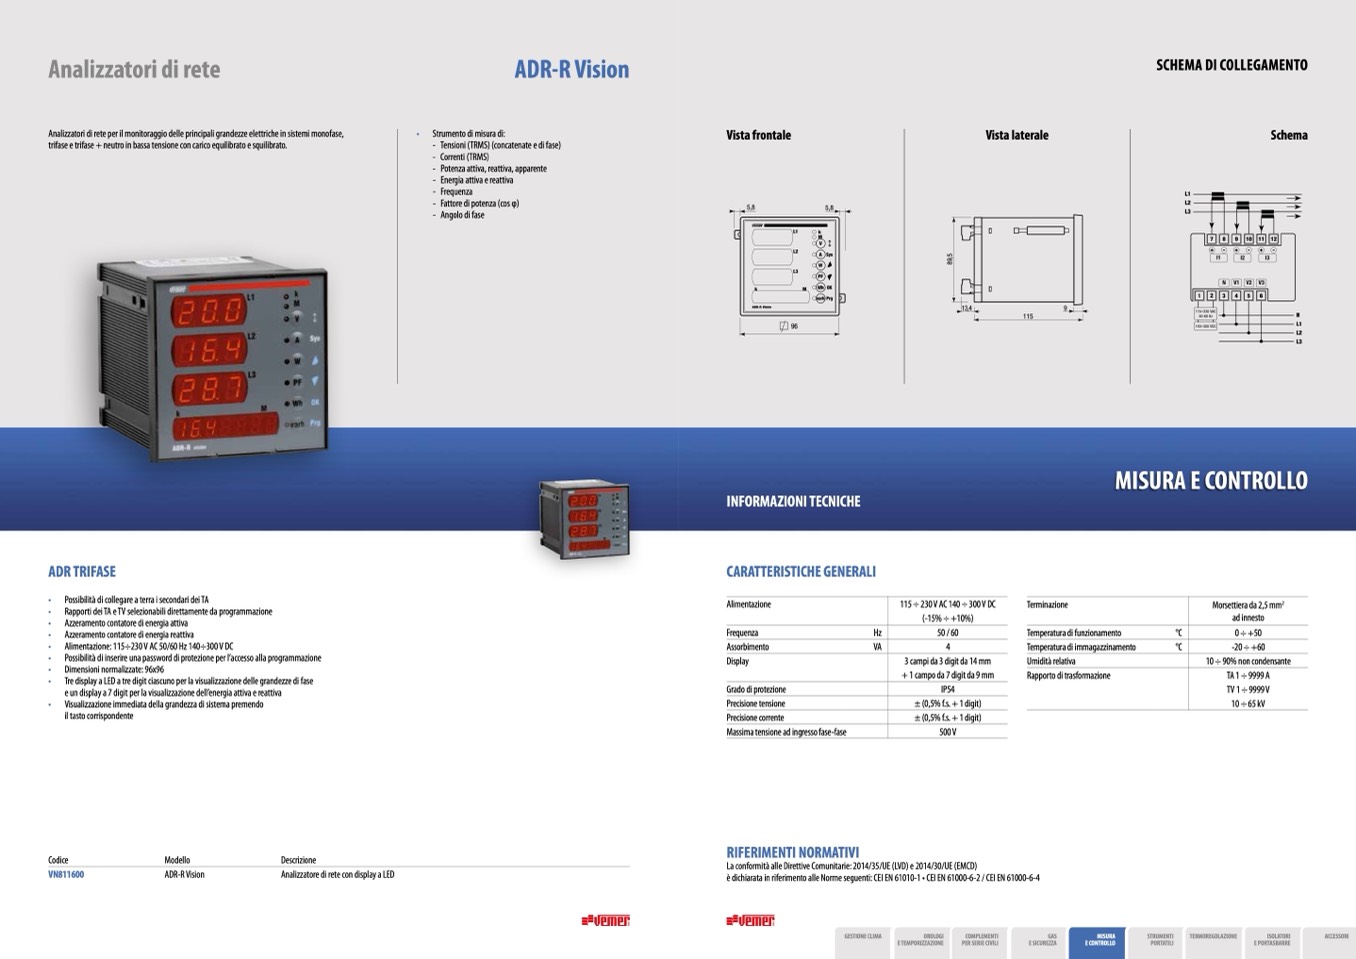Switch to the Orologi e Temporizzazione tab
Viewport: 1356px width, 959px height.
(920, 942)
